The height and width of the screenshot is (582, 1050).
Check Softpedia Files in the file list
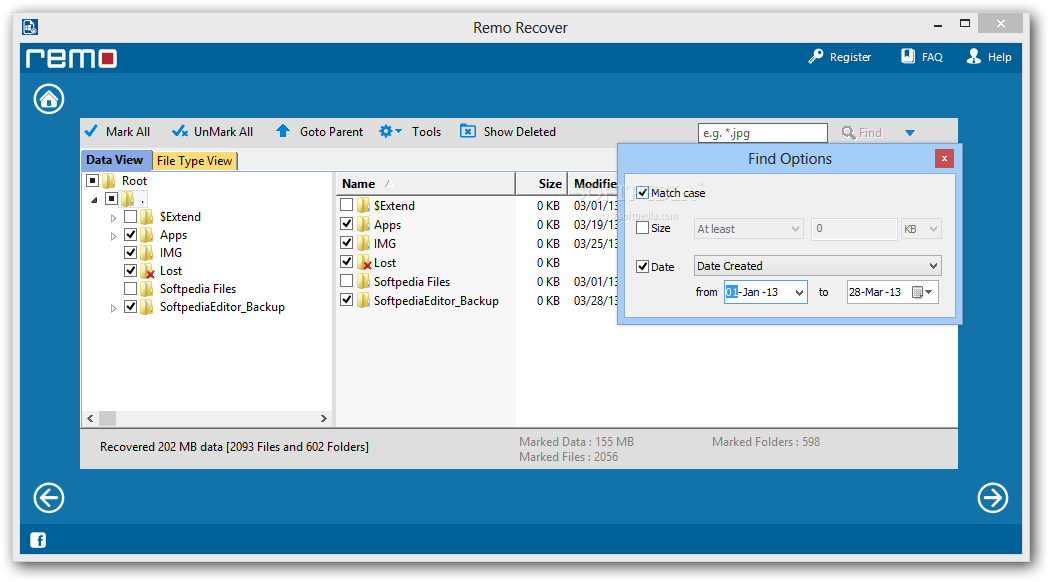[x=347, y=281]
